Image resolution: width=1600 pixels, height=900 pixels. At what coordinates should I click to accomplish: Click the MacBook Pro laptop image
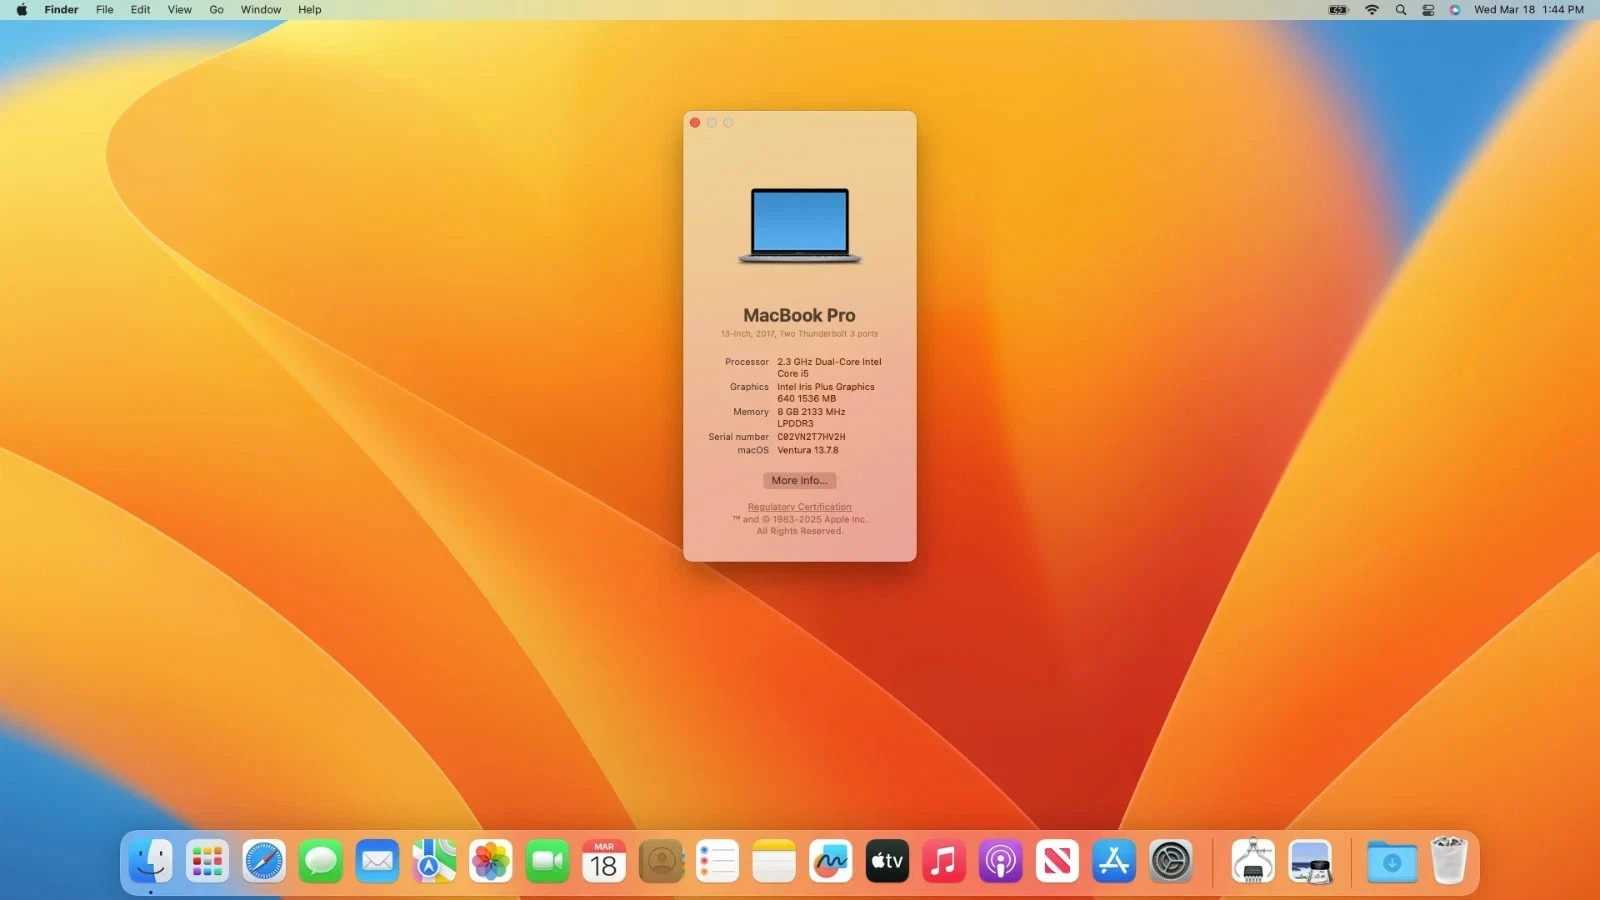pyautogui.click(x=800, y=226)
